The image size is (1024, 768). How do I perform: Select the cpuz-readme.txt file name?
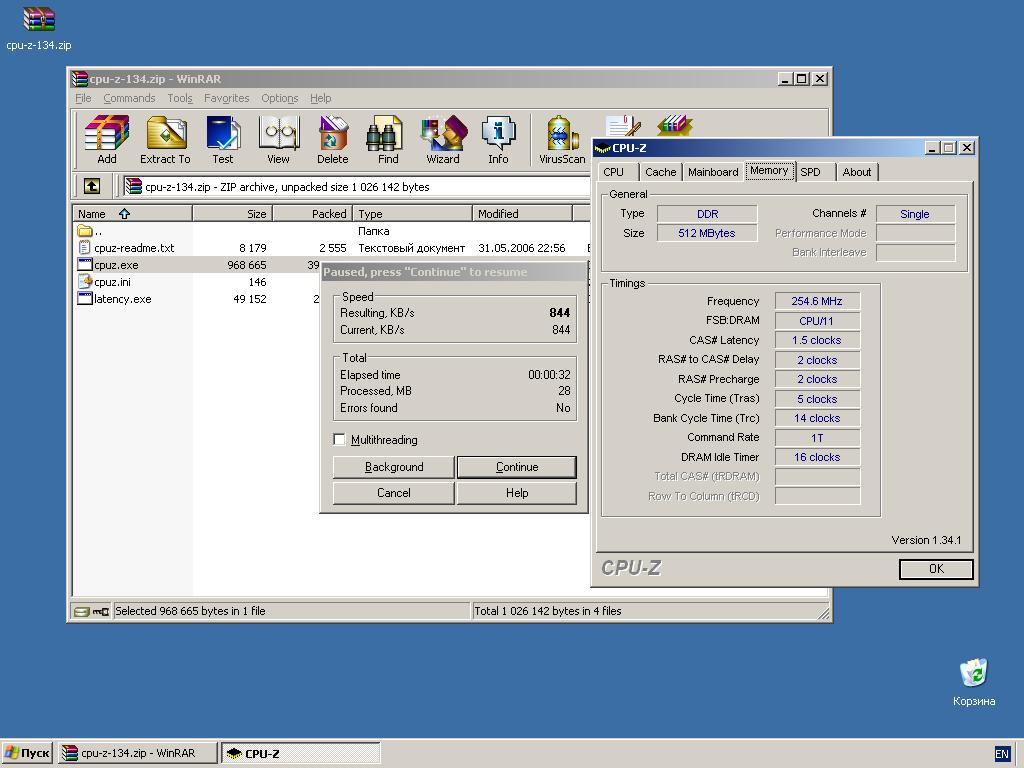click(134, 248)
